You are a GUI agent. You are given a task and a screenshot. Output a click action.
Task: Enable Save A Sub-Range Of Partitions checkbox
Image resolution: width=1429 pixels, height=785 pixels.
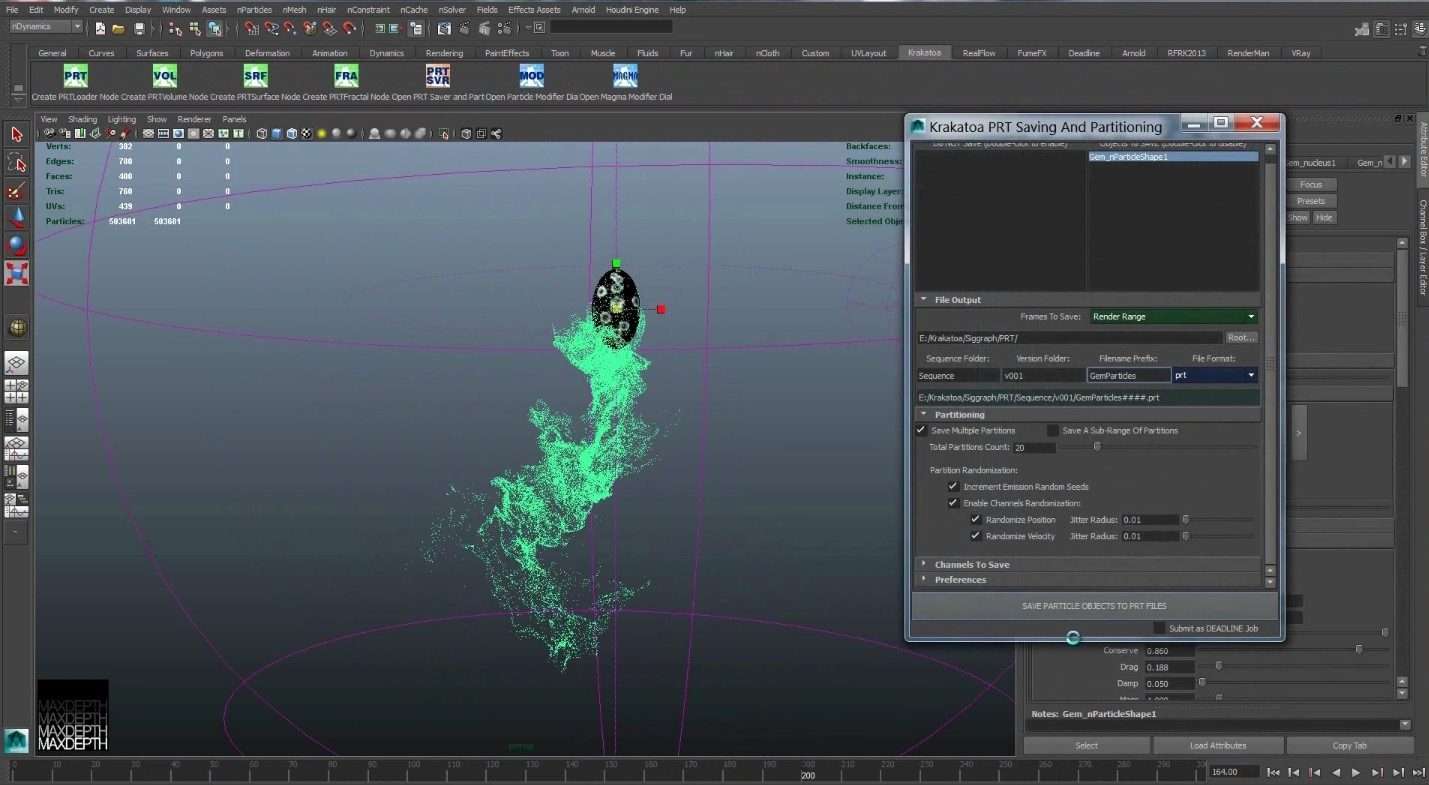(1052, 430)
